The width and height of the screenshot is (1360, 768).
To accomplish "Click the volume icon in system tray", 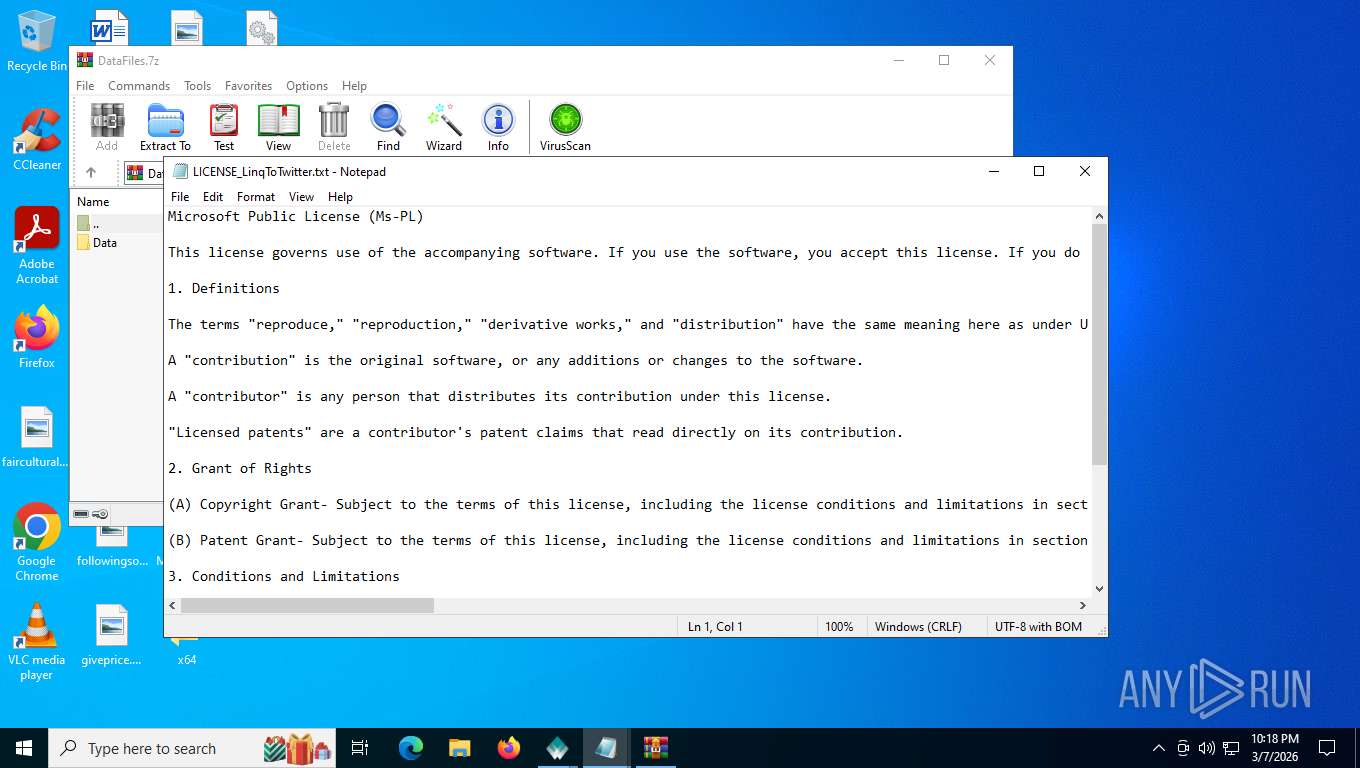I will point(1206,748).
